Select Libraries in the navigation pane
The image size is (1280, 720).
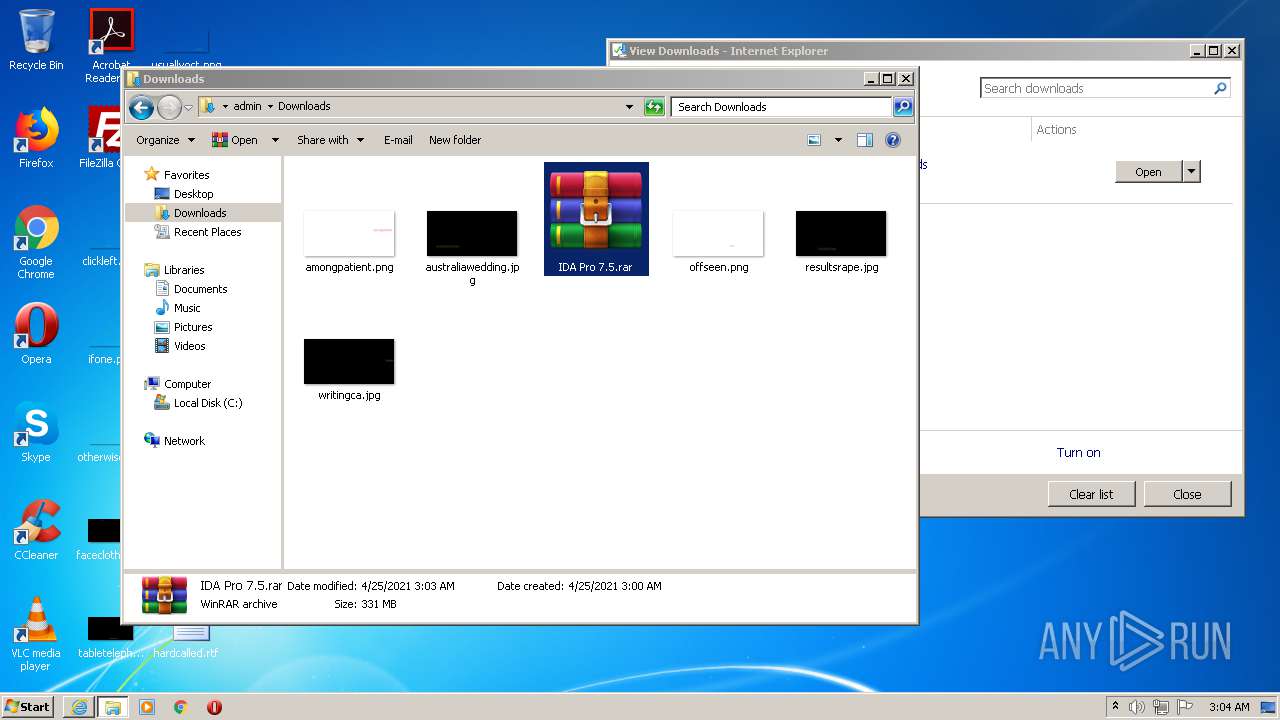(x=184, y=270)
